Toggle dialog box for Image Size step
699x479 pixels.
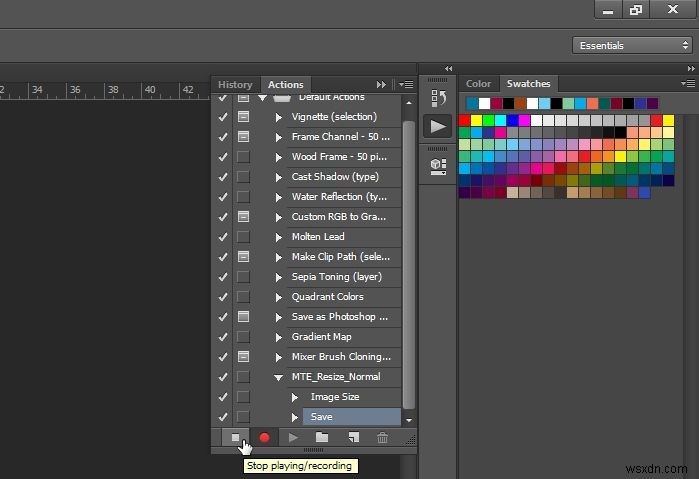pyautogui.click(x=243, y=396)
